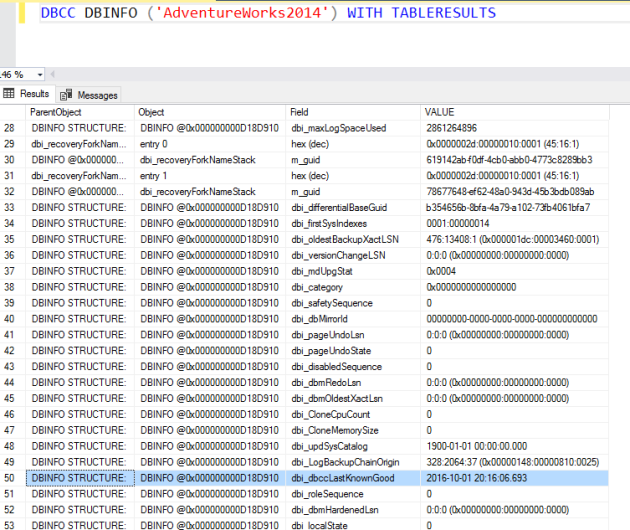The width and height of the screenshot is (630, 530).
Task: Select the ParentObject column header
Action: [x=80, y=112]
